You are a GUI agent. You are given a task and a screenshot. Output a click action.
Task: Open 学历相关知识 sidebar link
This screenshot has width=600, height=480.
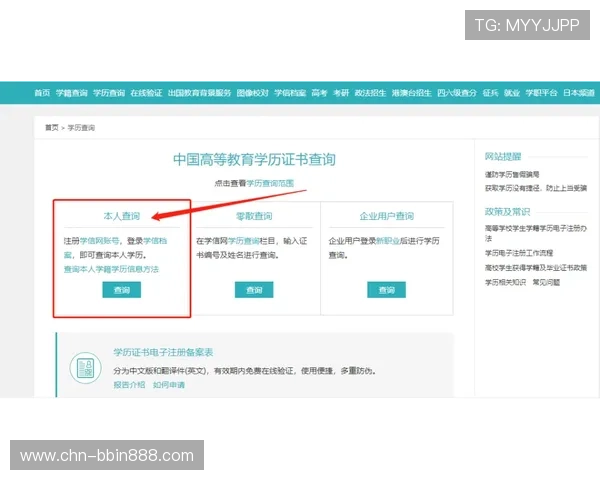[505, 282]
